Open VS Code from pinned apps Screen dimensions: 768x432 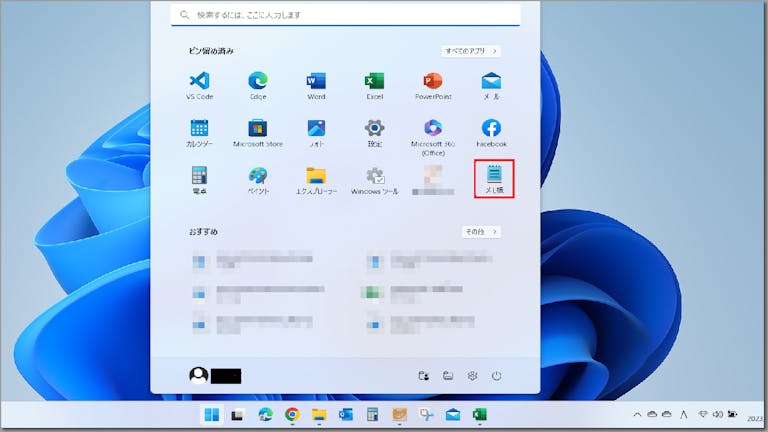pyautogui.click(x=199, y=86)
